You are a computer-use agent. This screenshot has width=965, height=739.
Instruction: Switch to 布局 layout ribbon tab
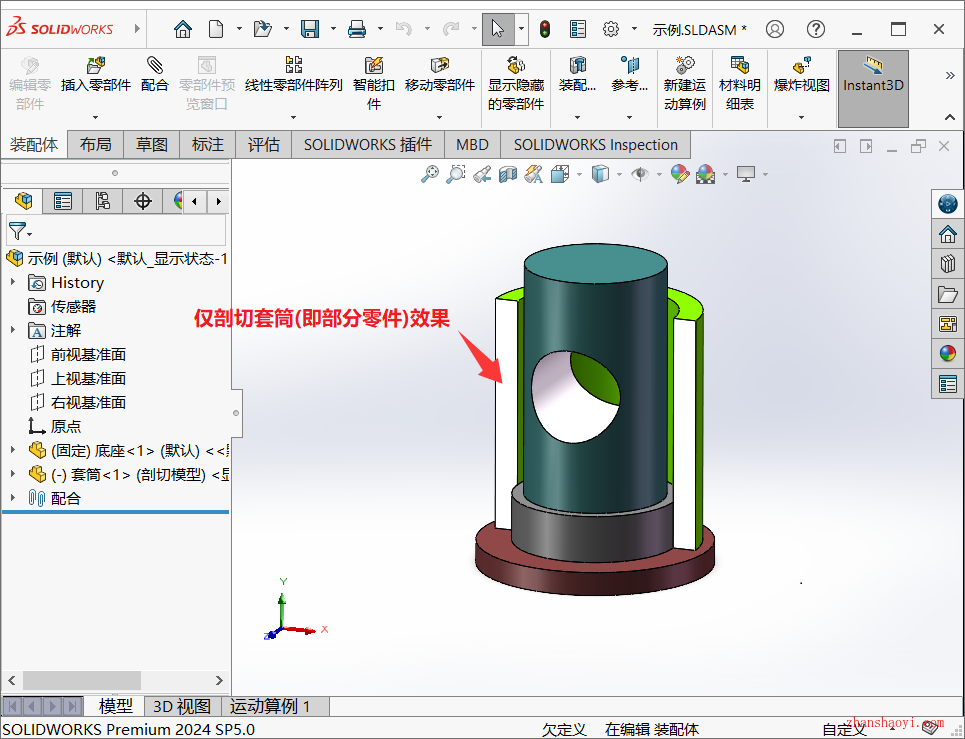96,145
